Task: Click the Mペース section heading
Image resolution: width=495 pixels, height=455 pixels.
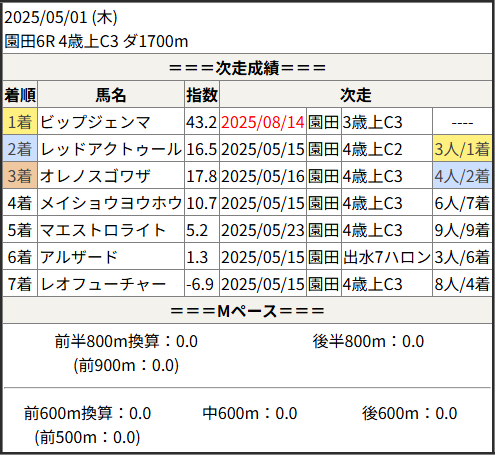Action: [x=247, y=311]
